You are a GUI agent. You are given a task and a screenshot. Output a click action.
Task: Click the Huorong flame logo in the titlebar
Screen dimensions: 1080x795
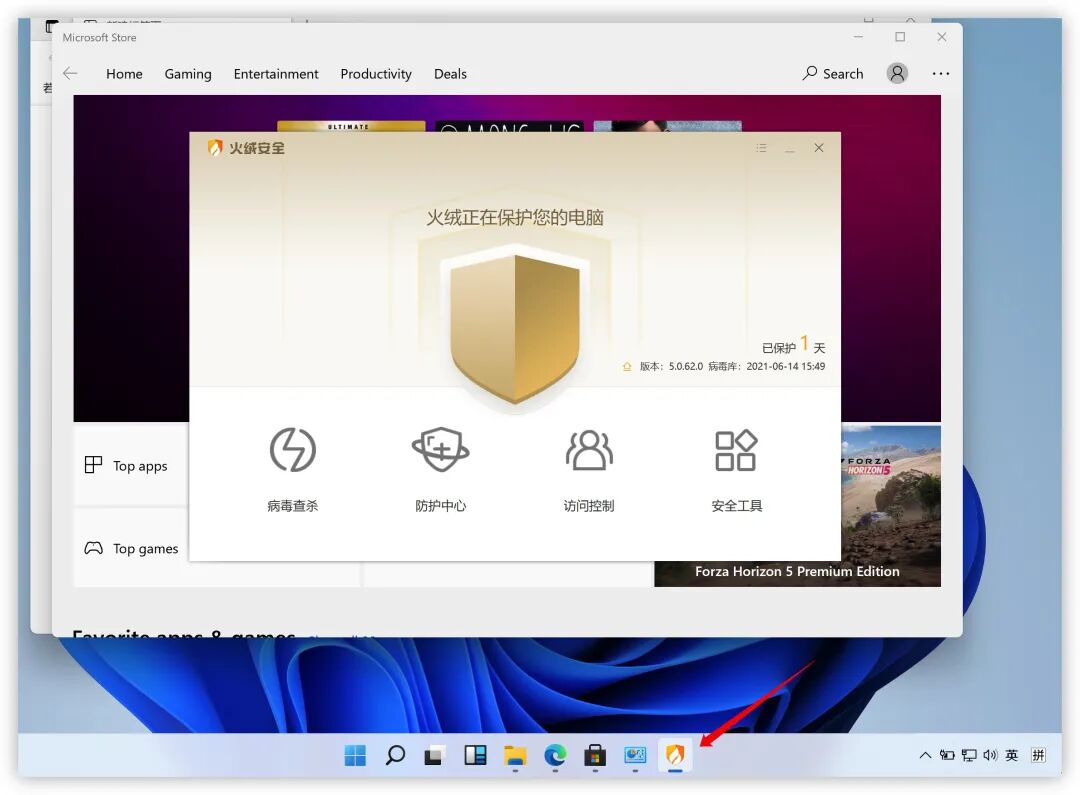[216, 147]
